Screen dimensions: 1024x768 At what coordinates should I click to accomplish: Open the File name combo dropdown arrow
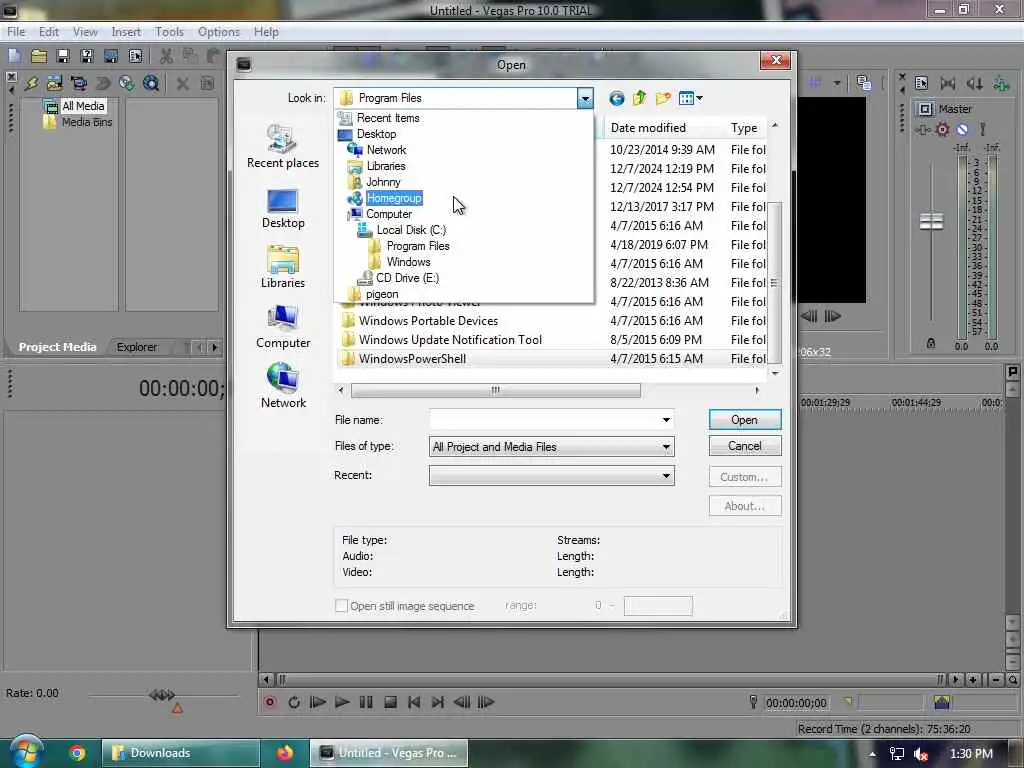(666, 419)
